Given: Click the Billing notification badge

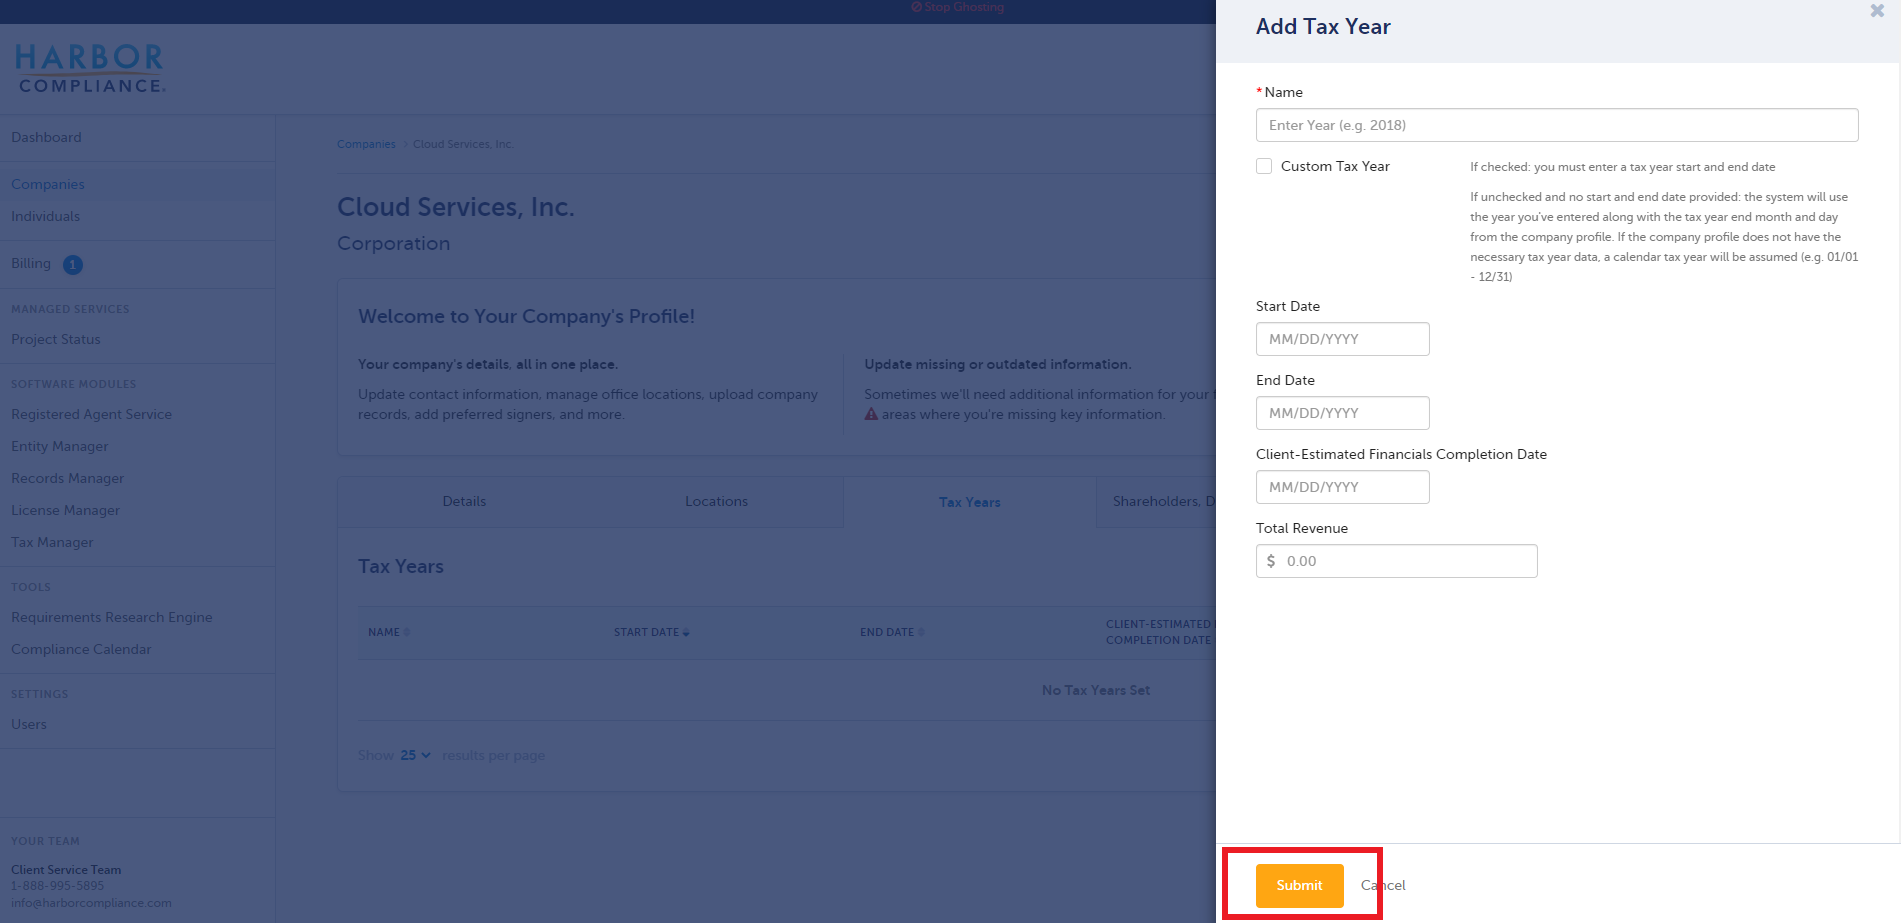Looking at the screenshot, I should click(73, 265).
